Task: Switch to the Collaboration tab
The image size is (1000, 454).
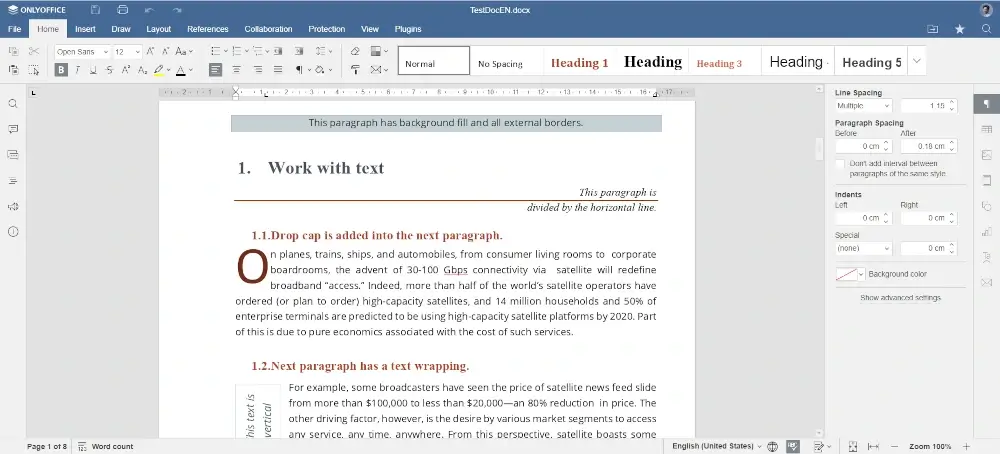Action: [x=268, y=29]
